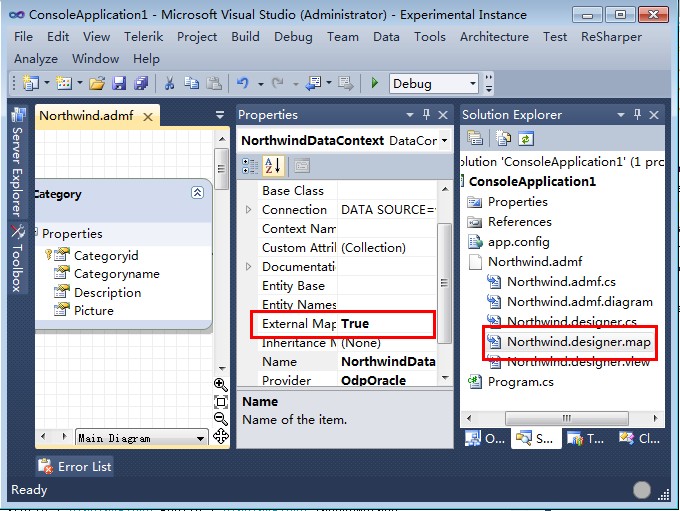Click the Copy toolbar icon
This screenshot has width=680, height=511.
[191, 83]
